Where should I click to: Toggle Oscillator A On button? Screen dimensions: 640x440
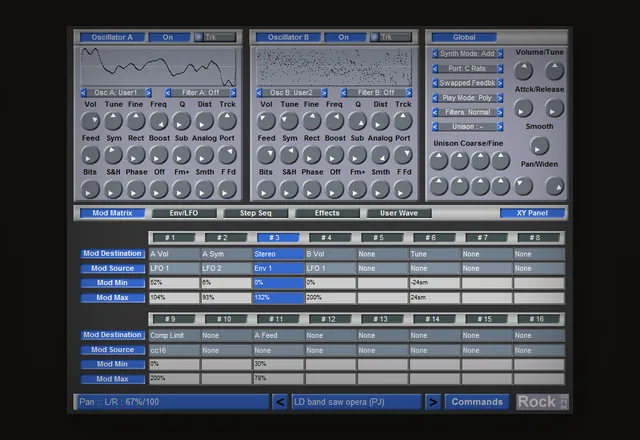(168, 37)
